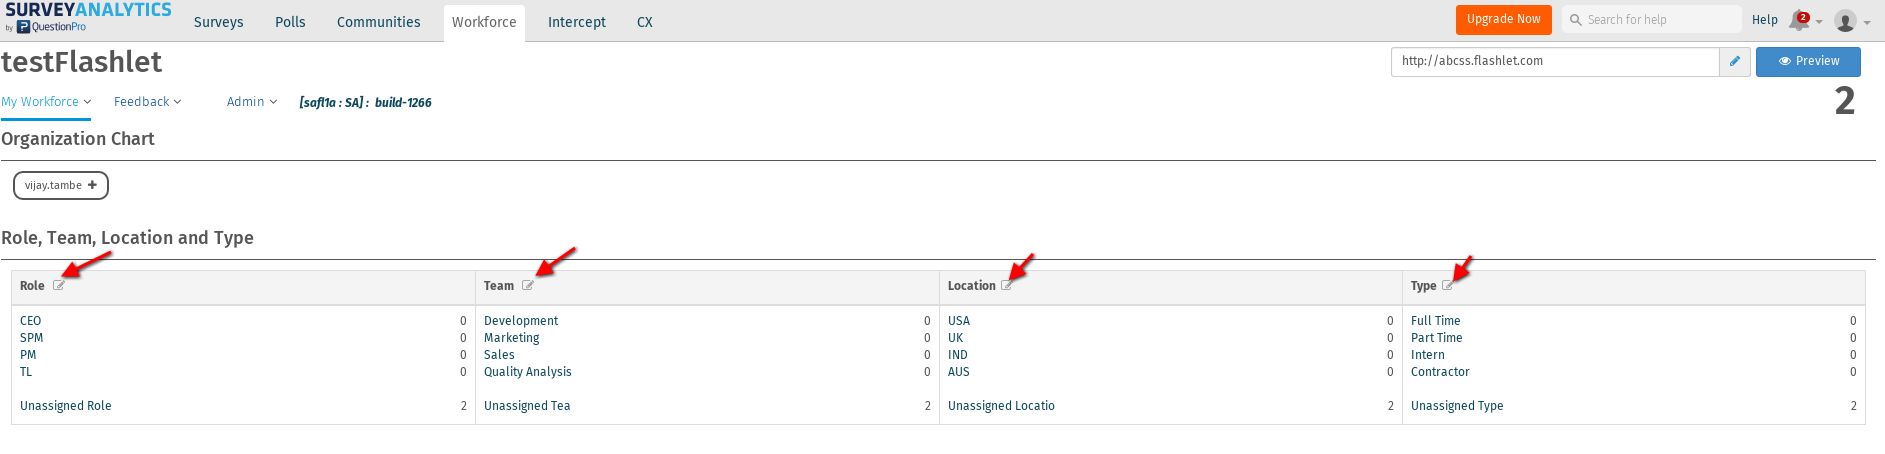Open the Communities tab
The image size is (1885, 454).
pyautogui.click(x=379, y=22)
